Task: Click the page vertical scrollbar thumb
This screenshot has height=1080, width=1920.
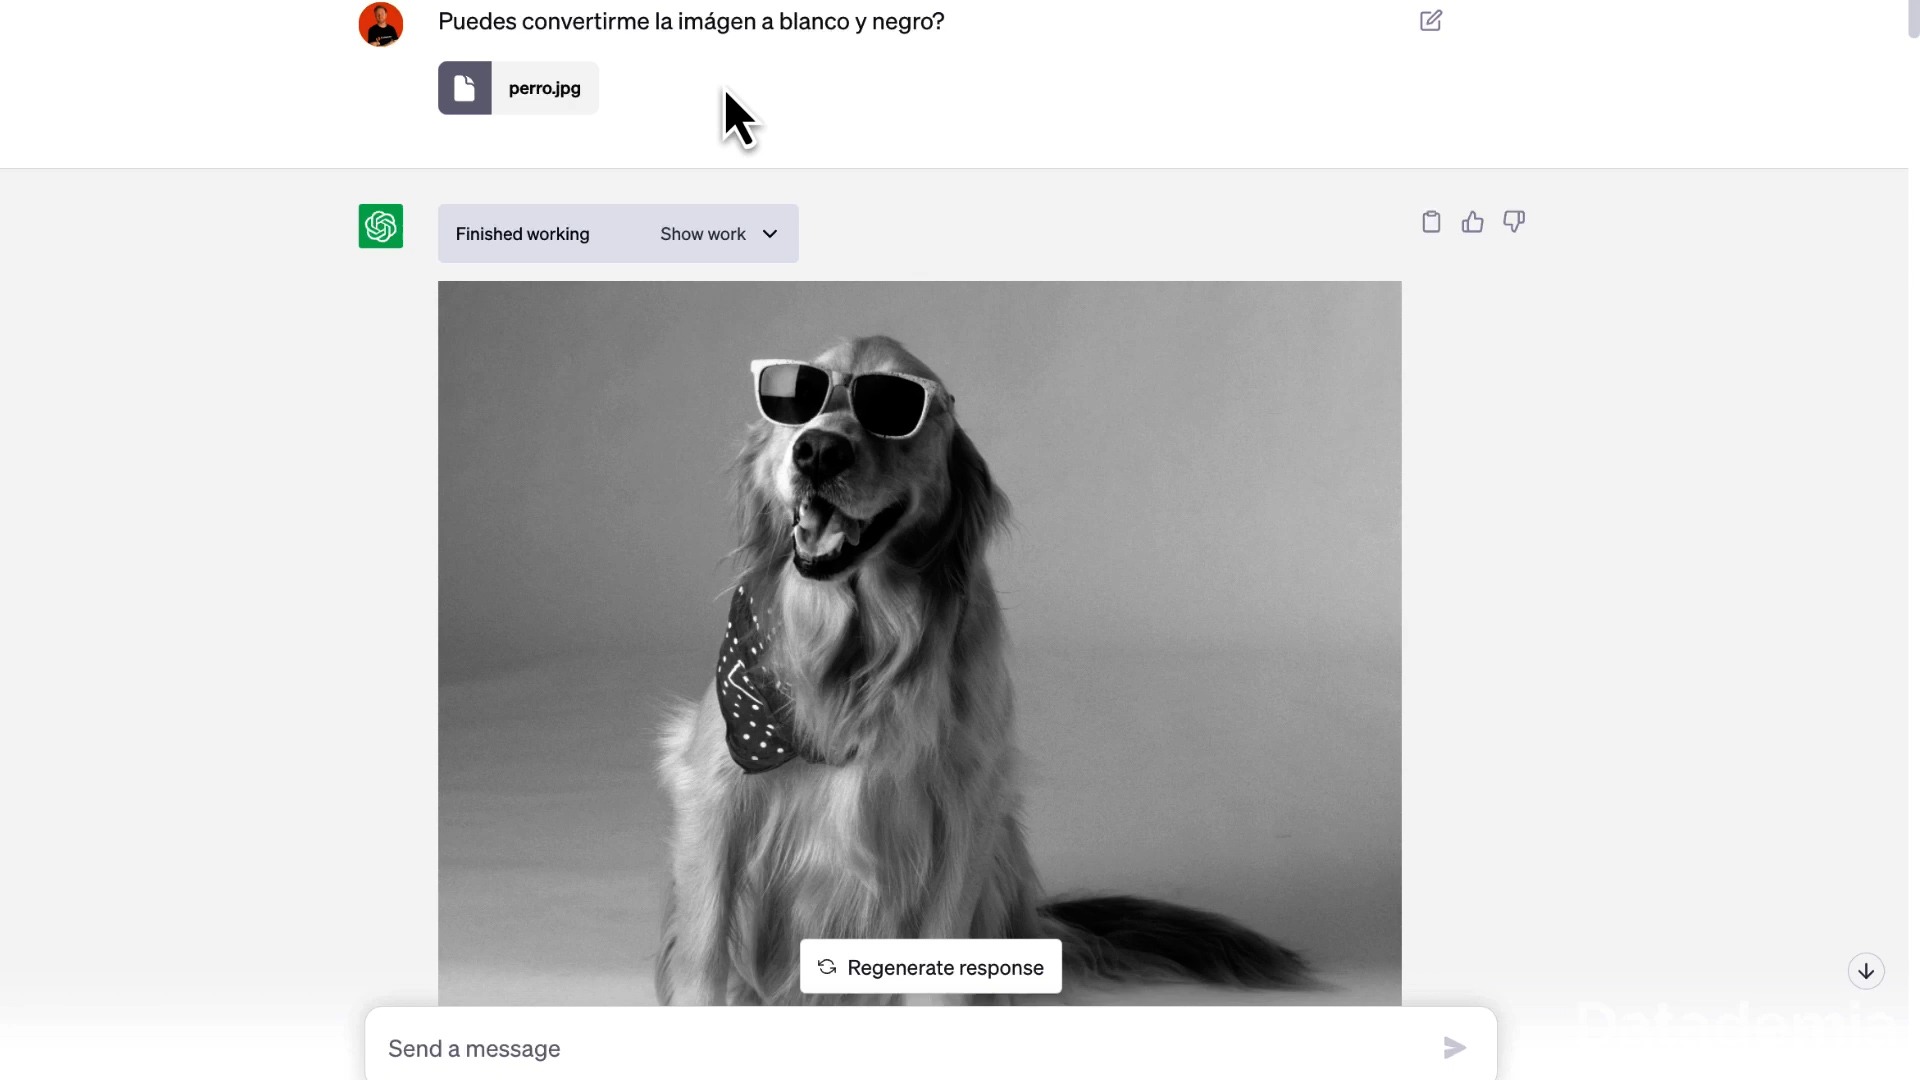Action: click(x=1913, y=19)
